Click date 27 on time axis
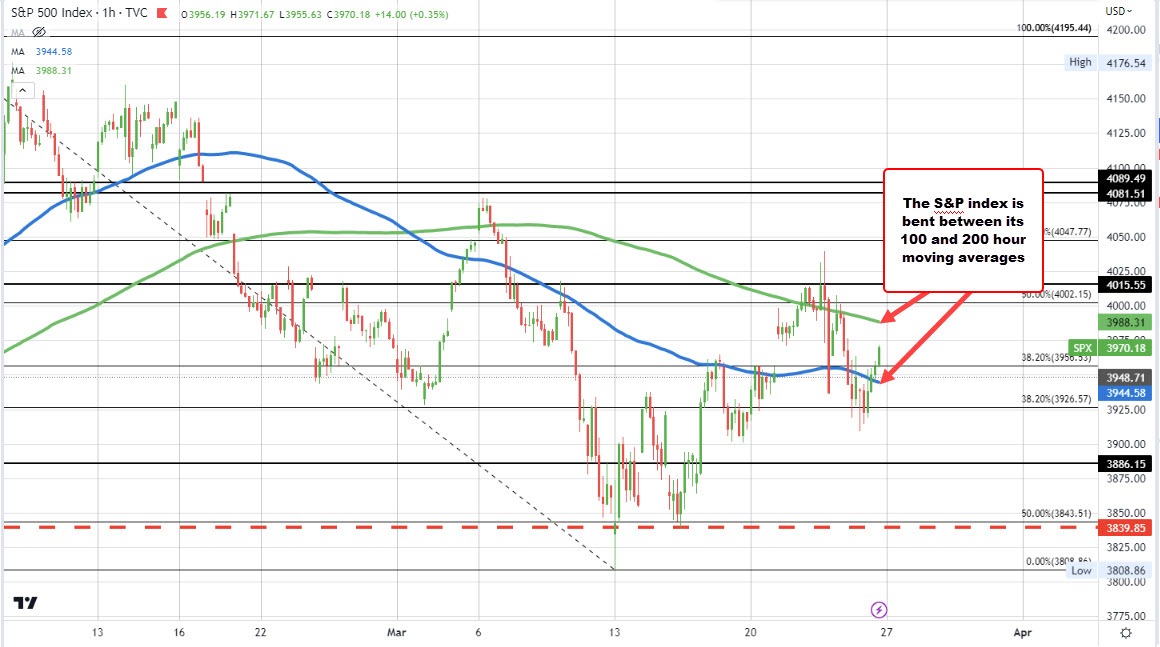This screenshot has width=1160, height=647. click(886, 633)
